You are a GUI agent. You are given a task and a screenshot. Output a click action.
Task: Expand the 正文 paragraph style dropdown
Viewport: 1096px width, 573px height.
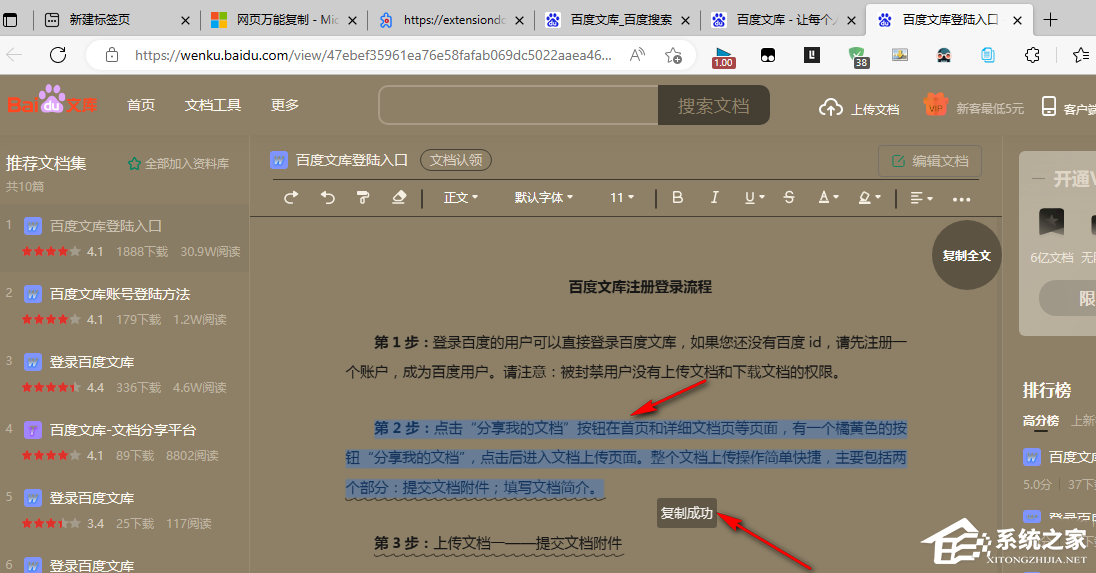pyautogui.click(x=461, y=198)
